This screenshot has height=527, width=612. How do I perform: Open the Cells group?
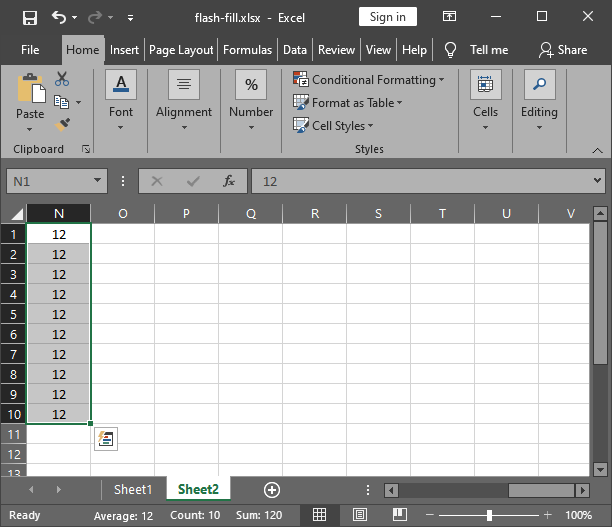[485, 101]
